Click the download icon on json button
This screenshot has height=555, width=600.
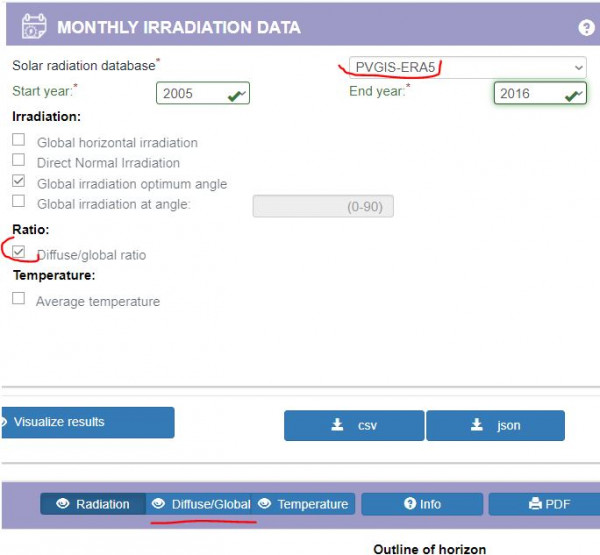(x=476, y=424)
